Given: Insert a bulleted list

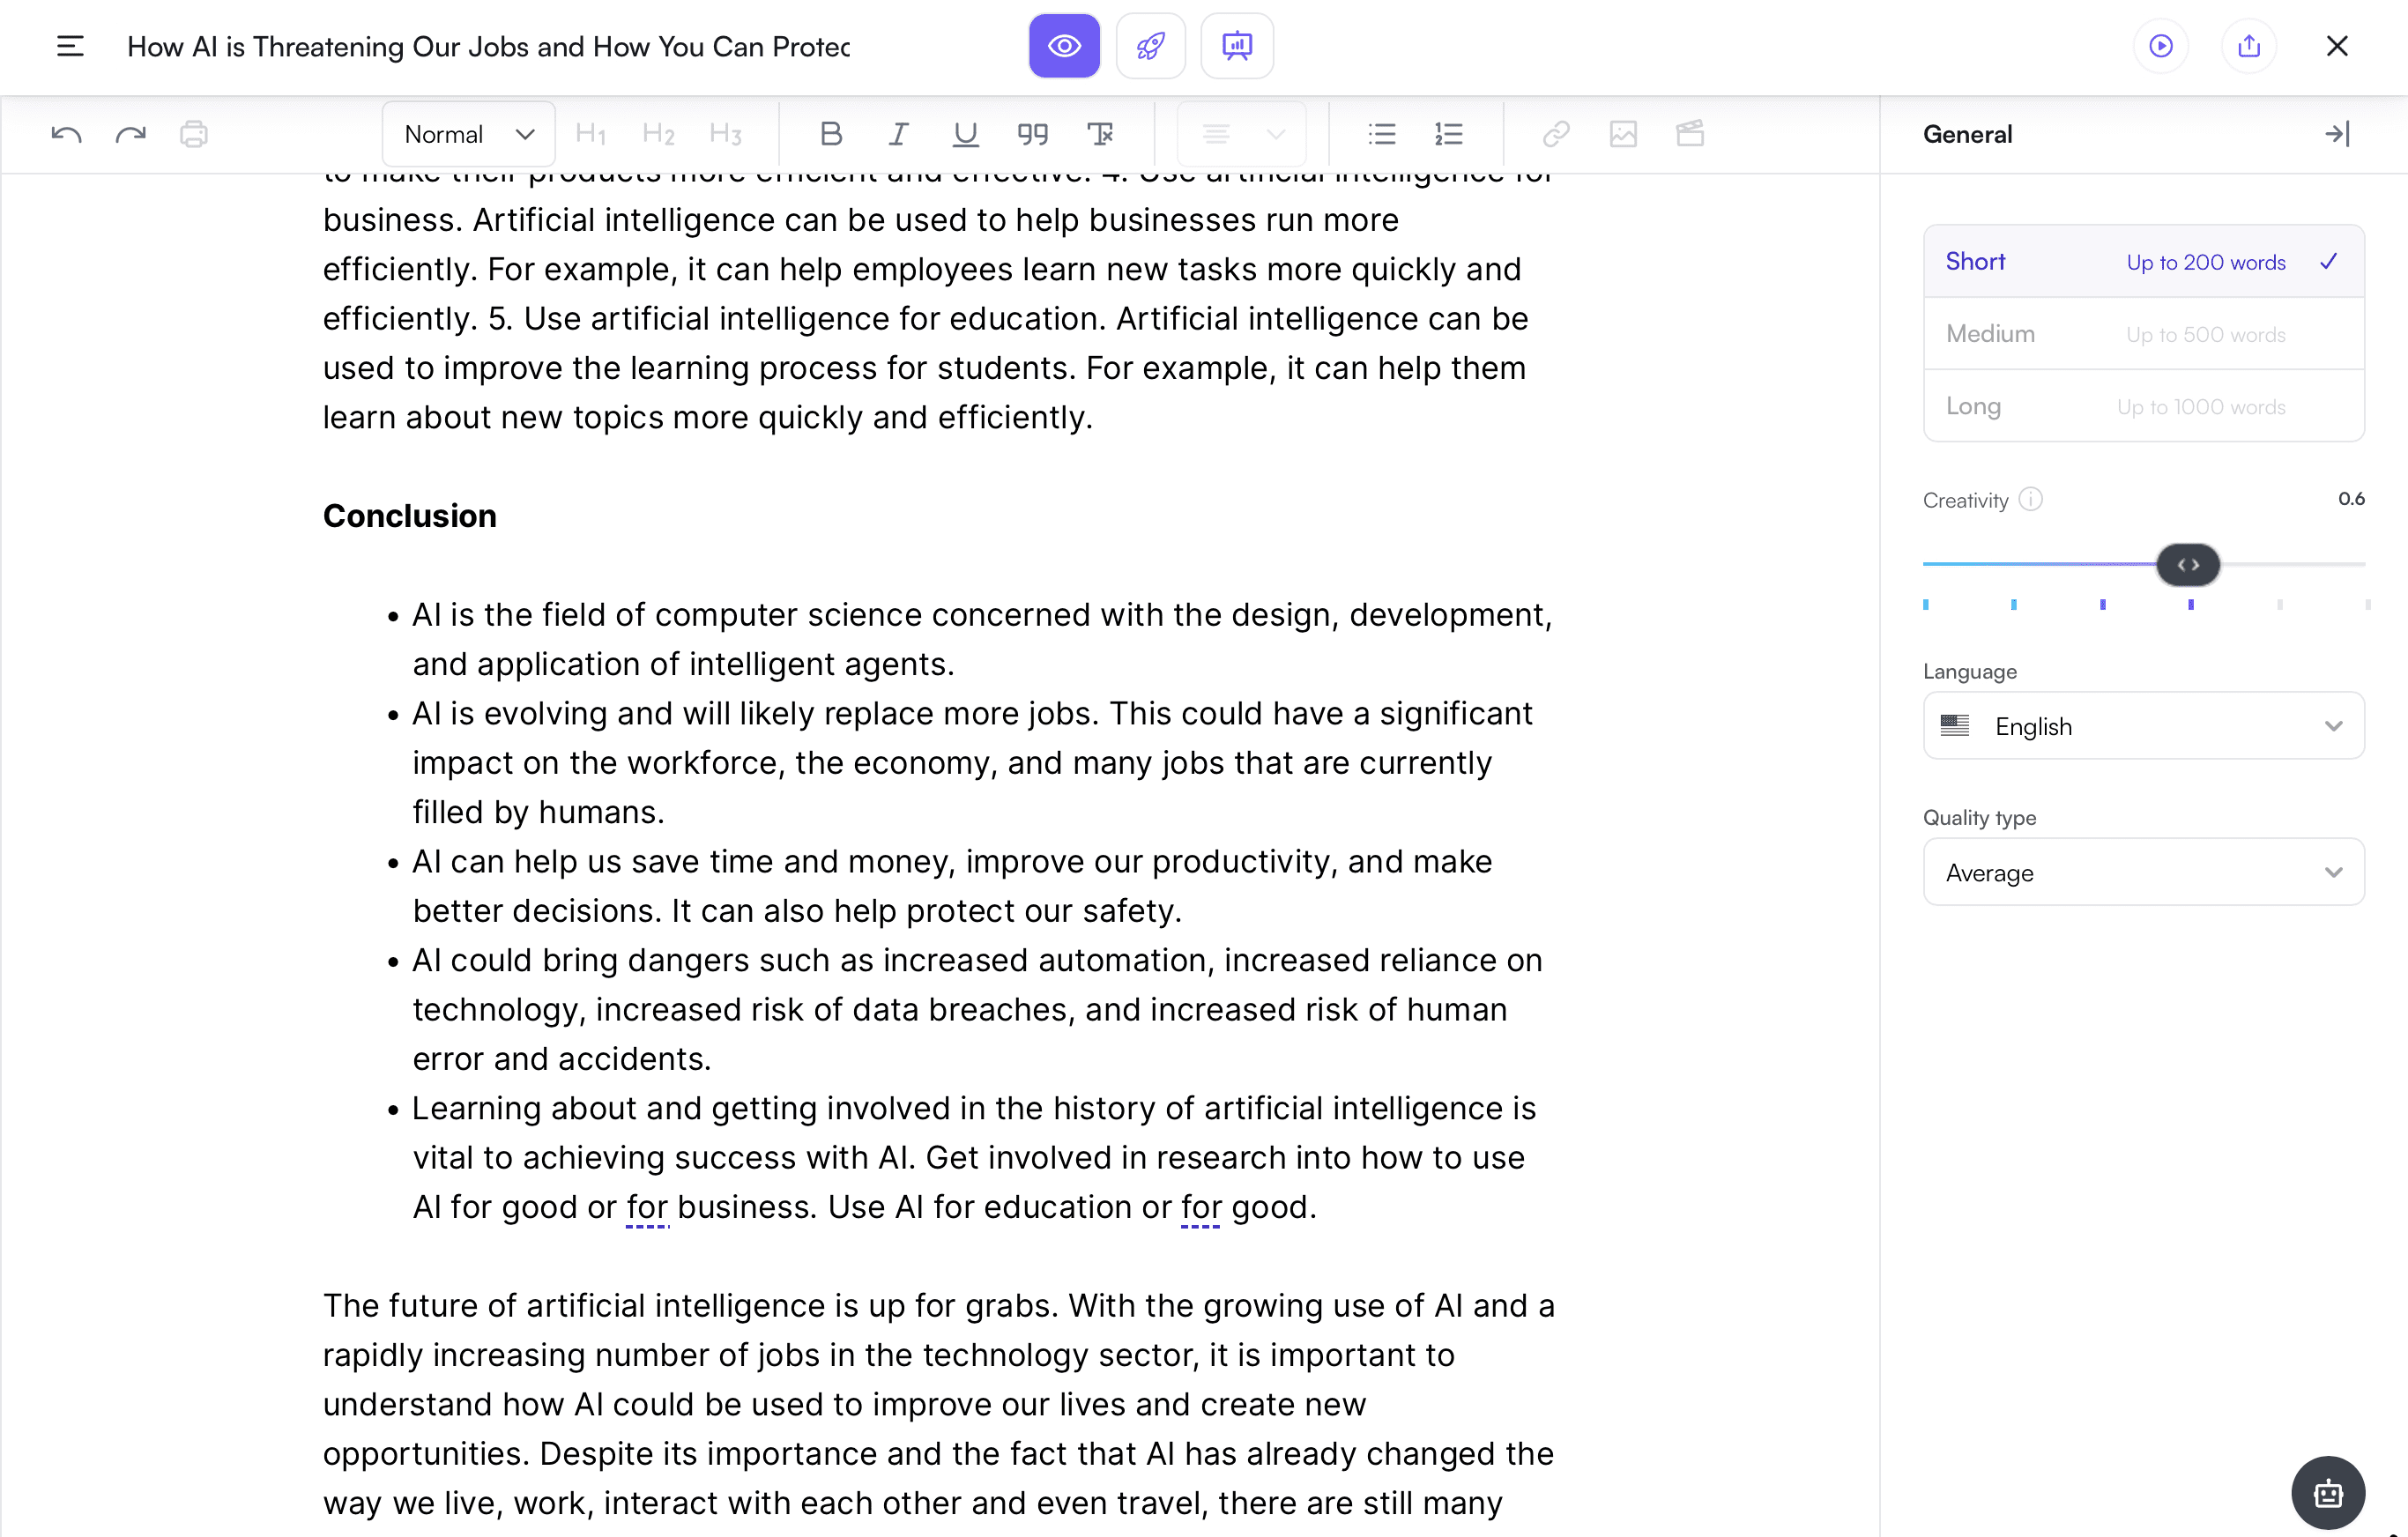Looking at the screenshot, I should tap(1381, 134).
